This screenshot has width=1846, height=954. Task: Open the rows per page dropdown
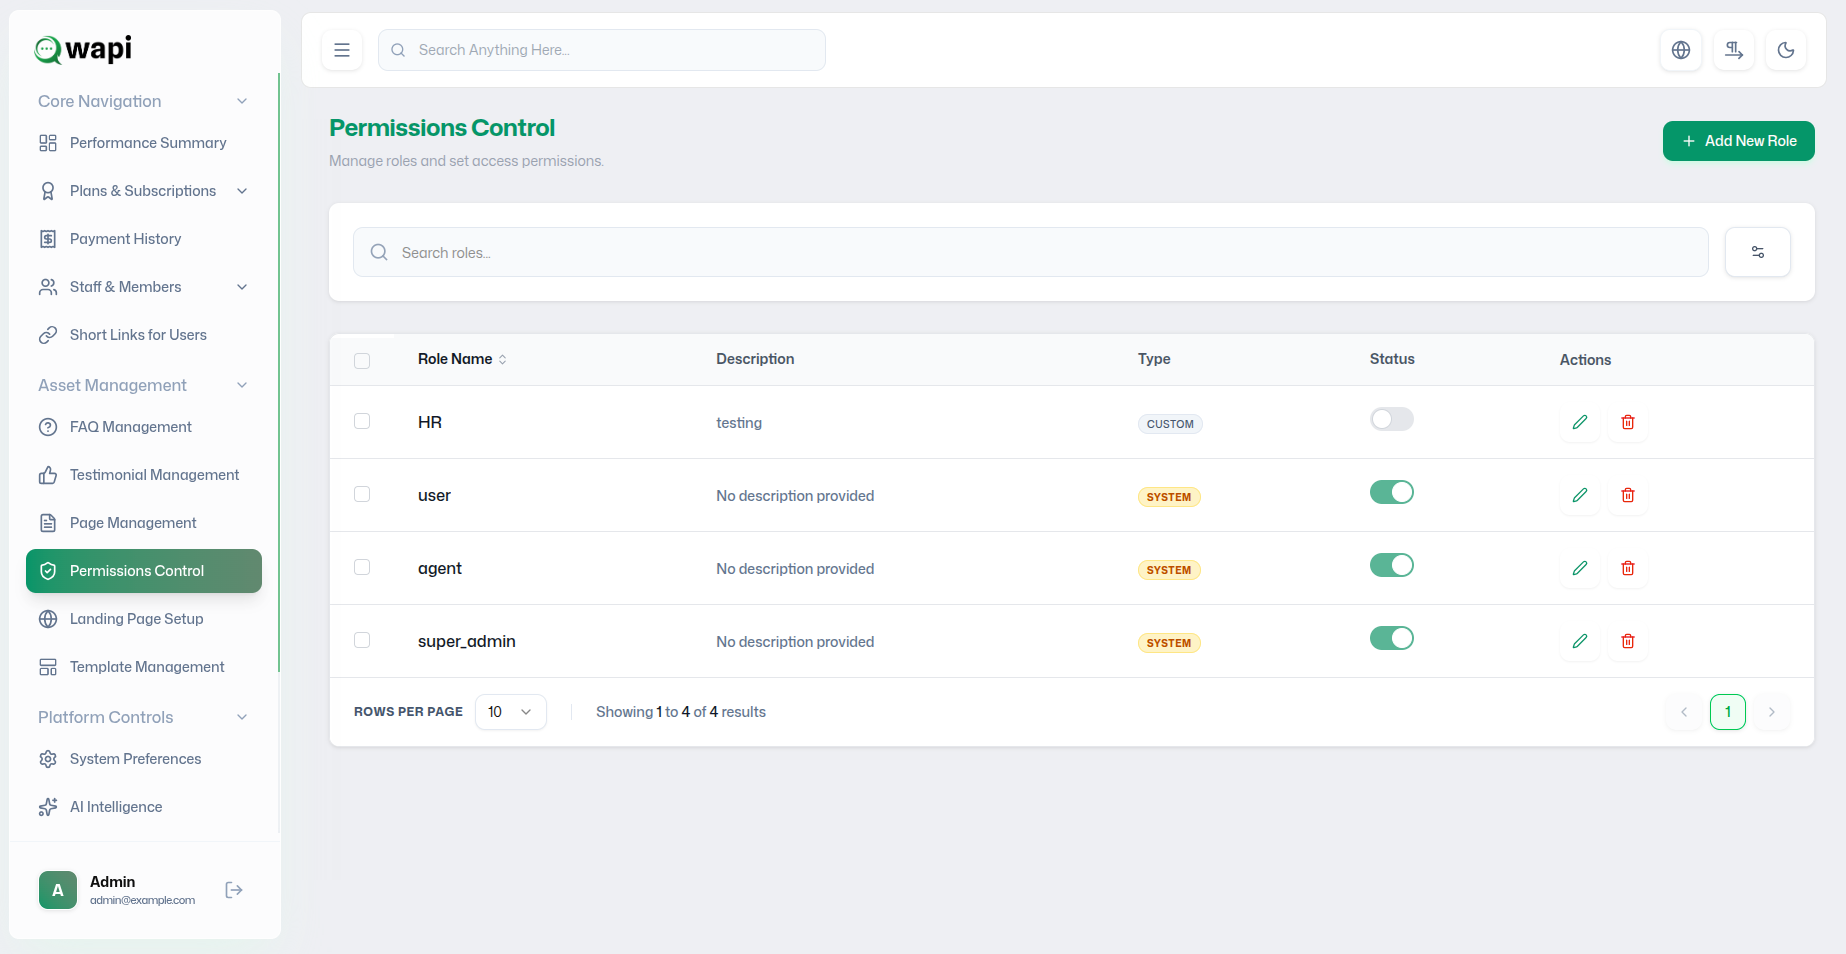pyautogui.click(x=511, y=712)
